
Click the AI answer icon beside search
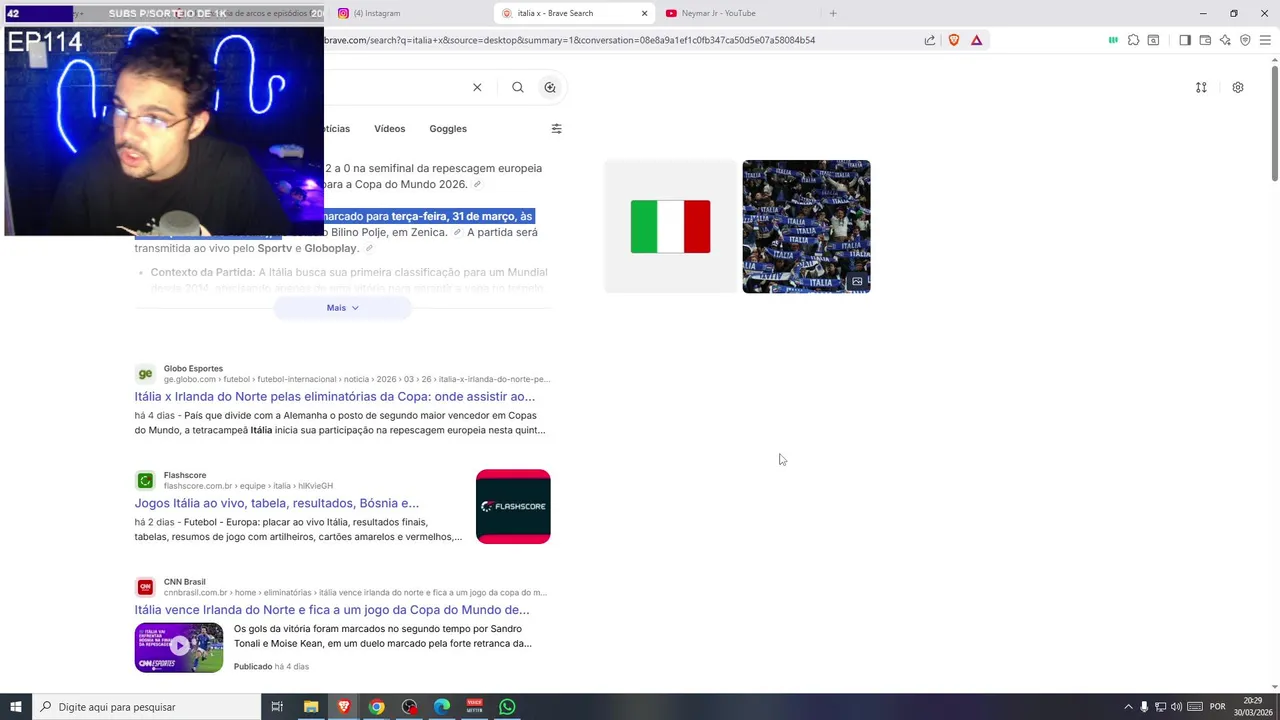pos(550,87)
